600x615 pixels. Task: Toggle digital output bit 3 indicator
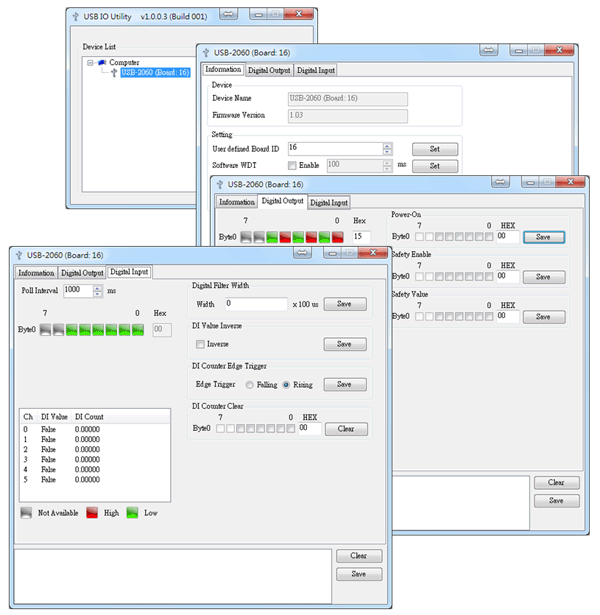[298, 237]
